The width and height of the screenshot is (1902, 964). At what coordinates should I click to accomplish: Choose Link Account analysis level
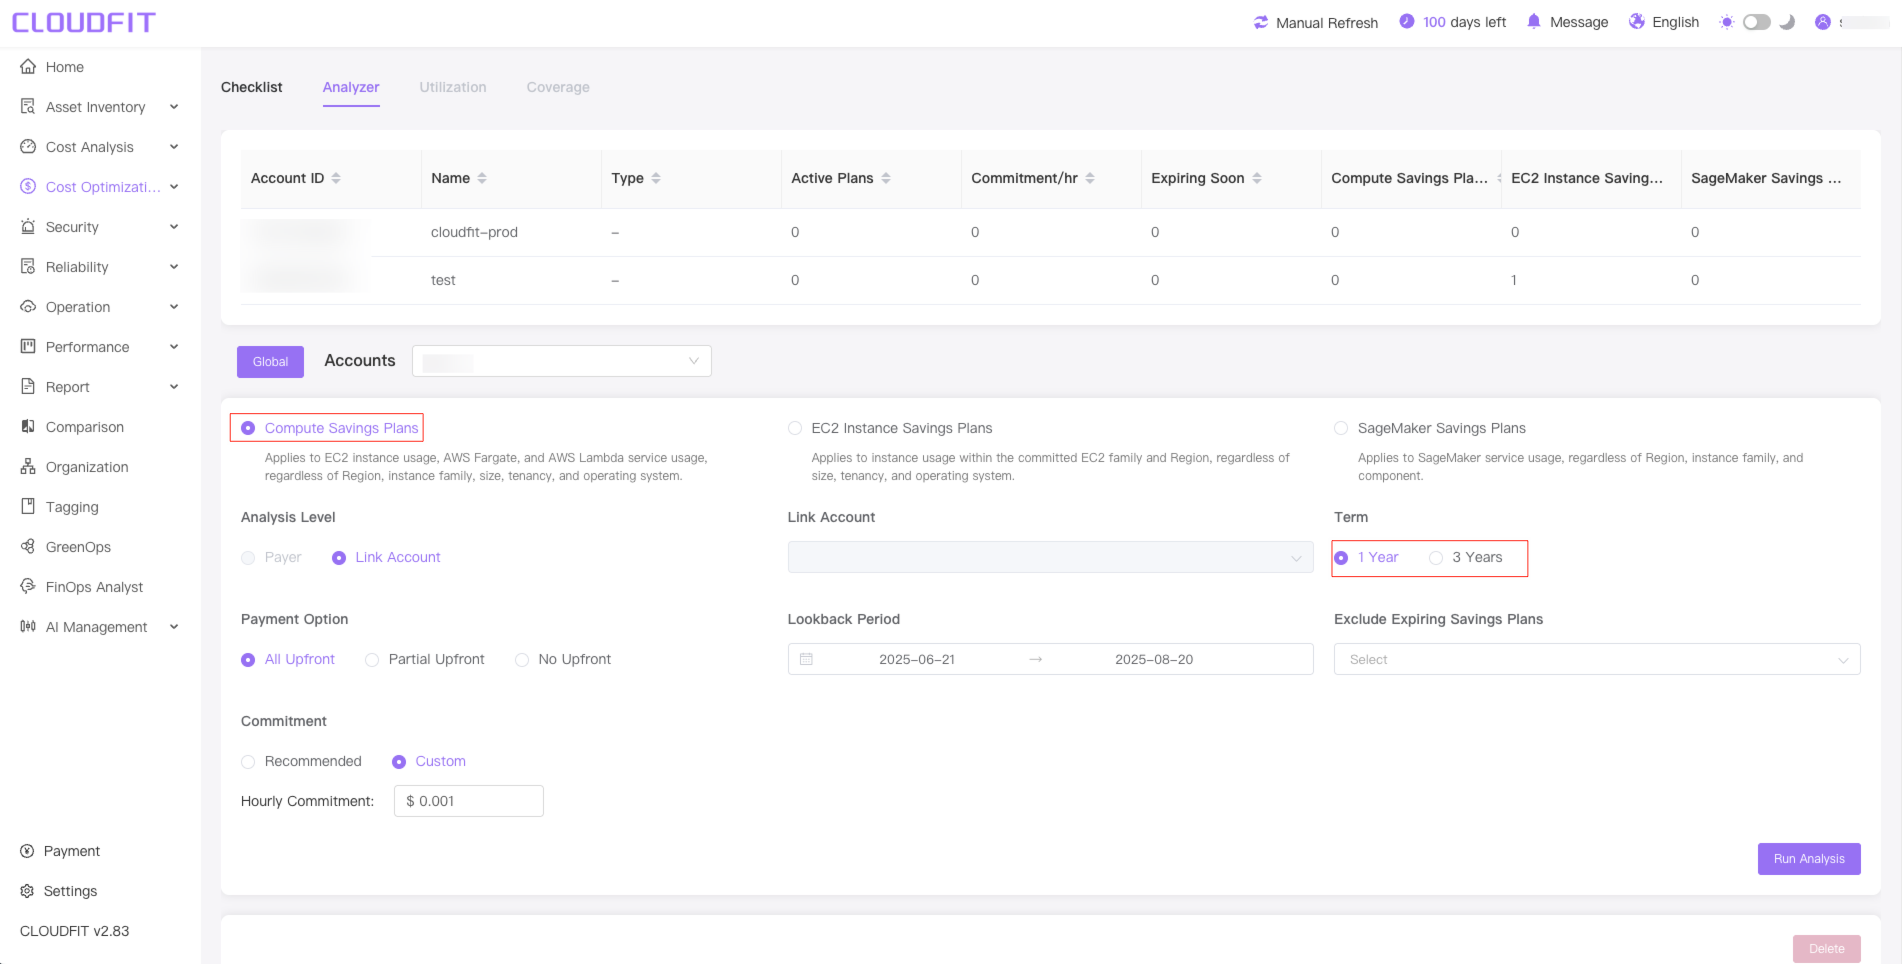click(x=339, y=558)
